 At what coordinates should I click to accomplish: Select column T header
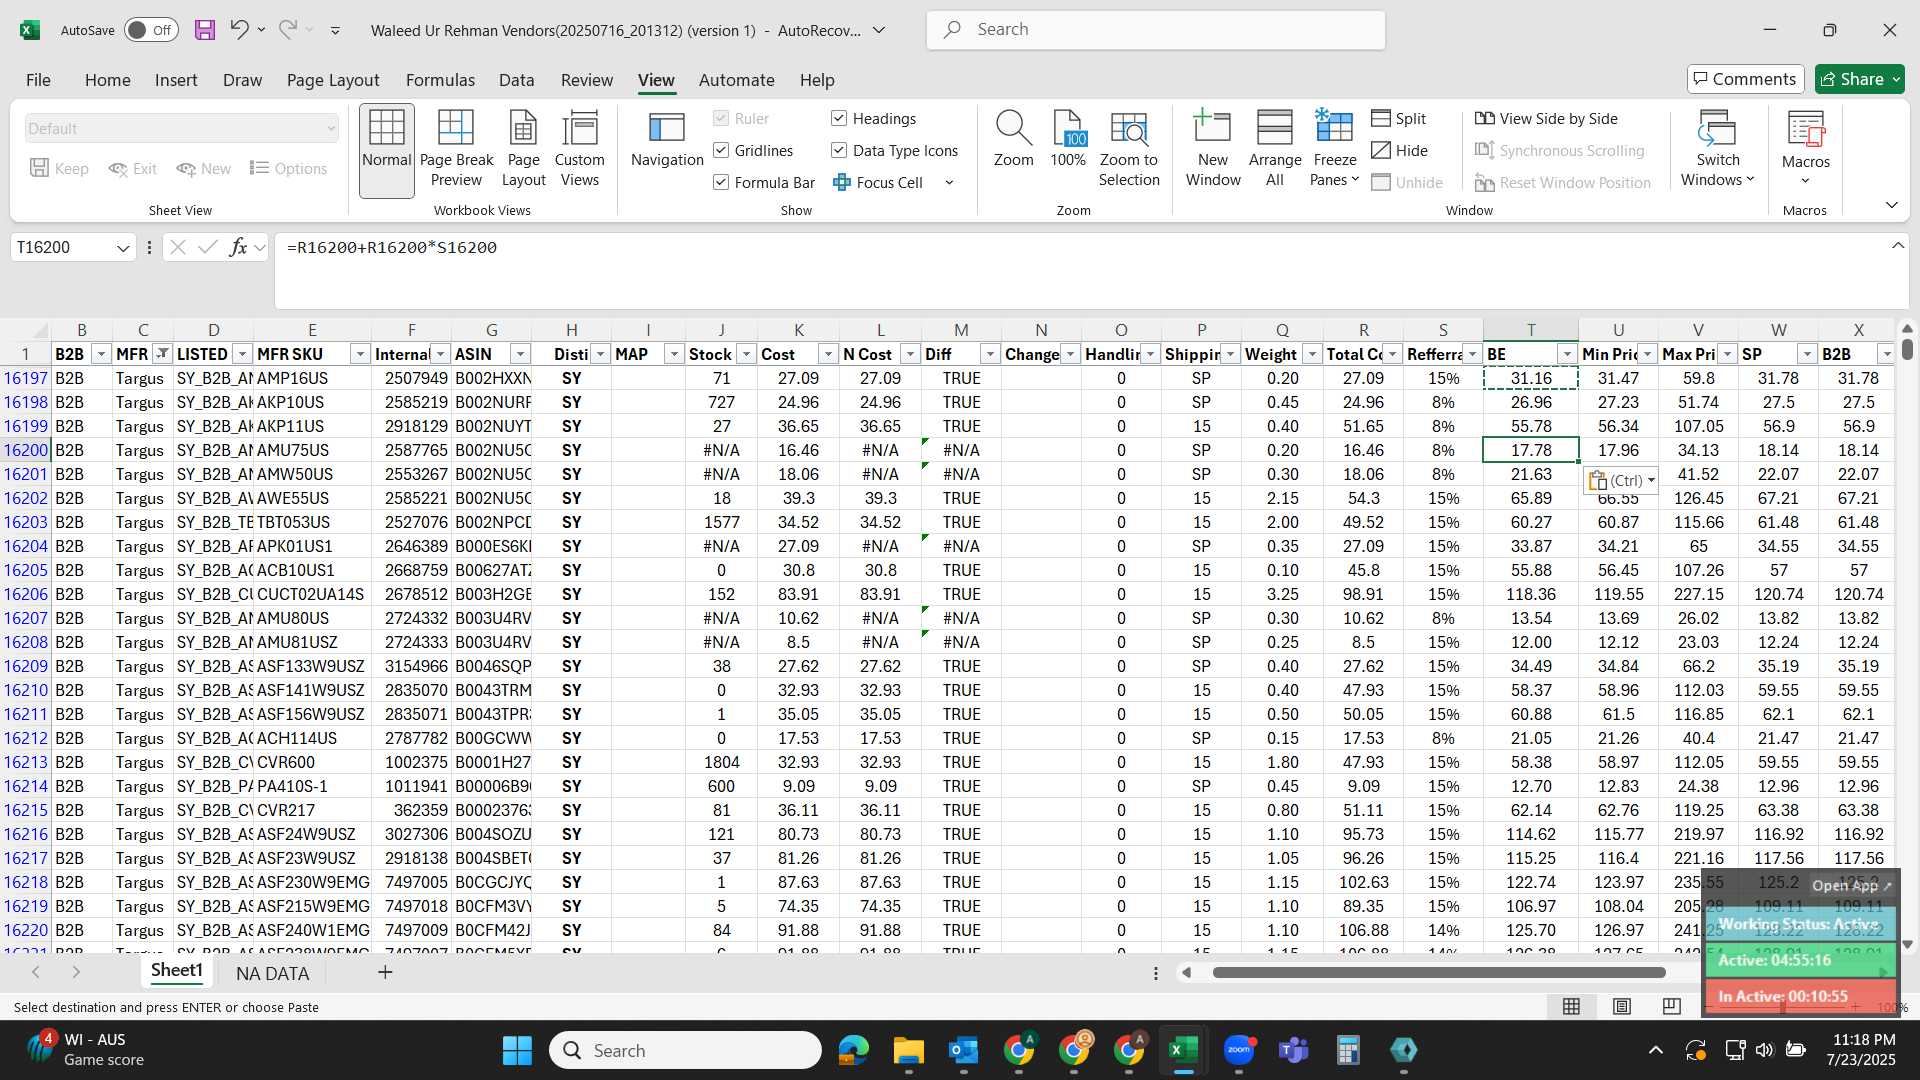click(1530, 330)
